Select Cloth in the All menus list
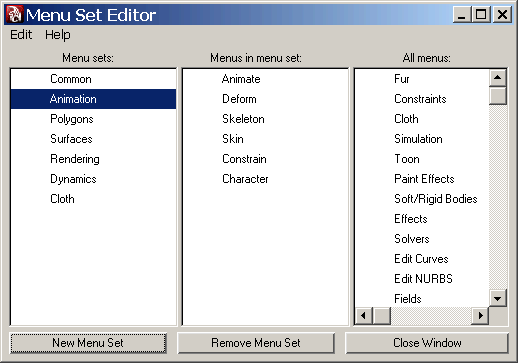This screenshot has height=363, width=518. coord(422,119)
